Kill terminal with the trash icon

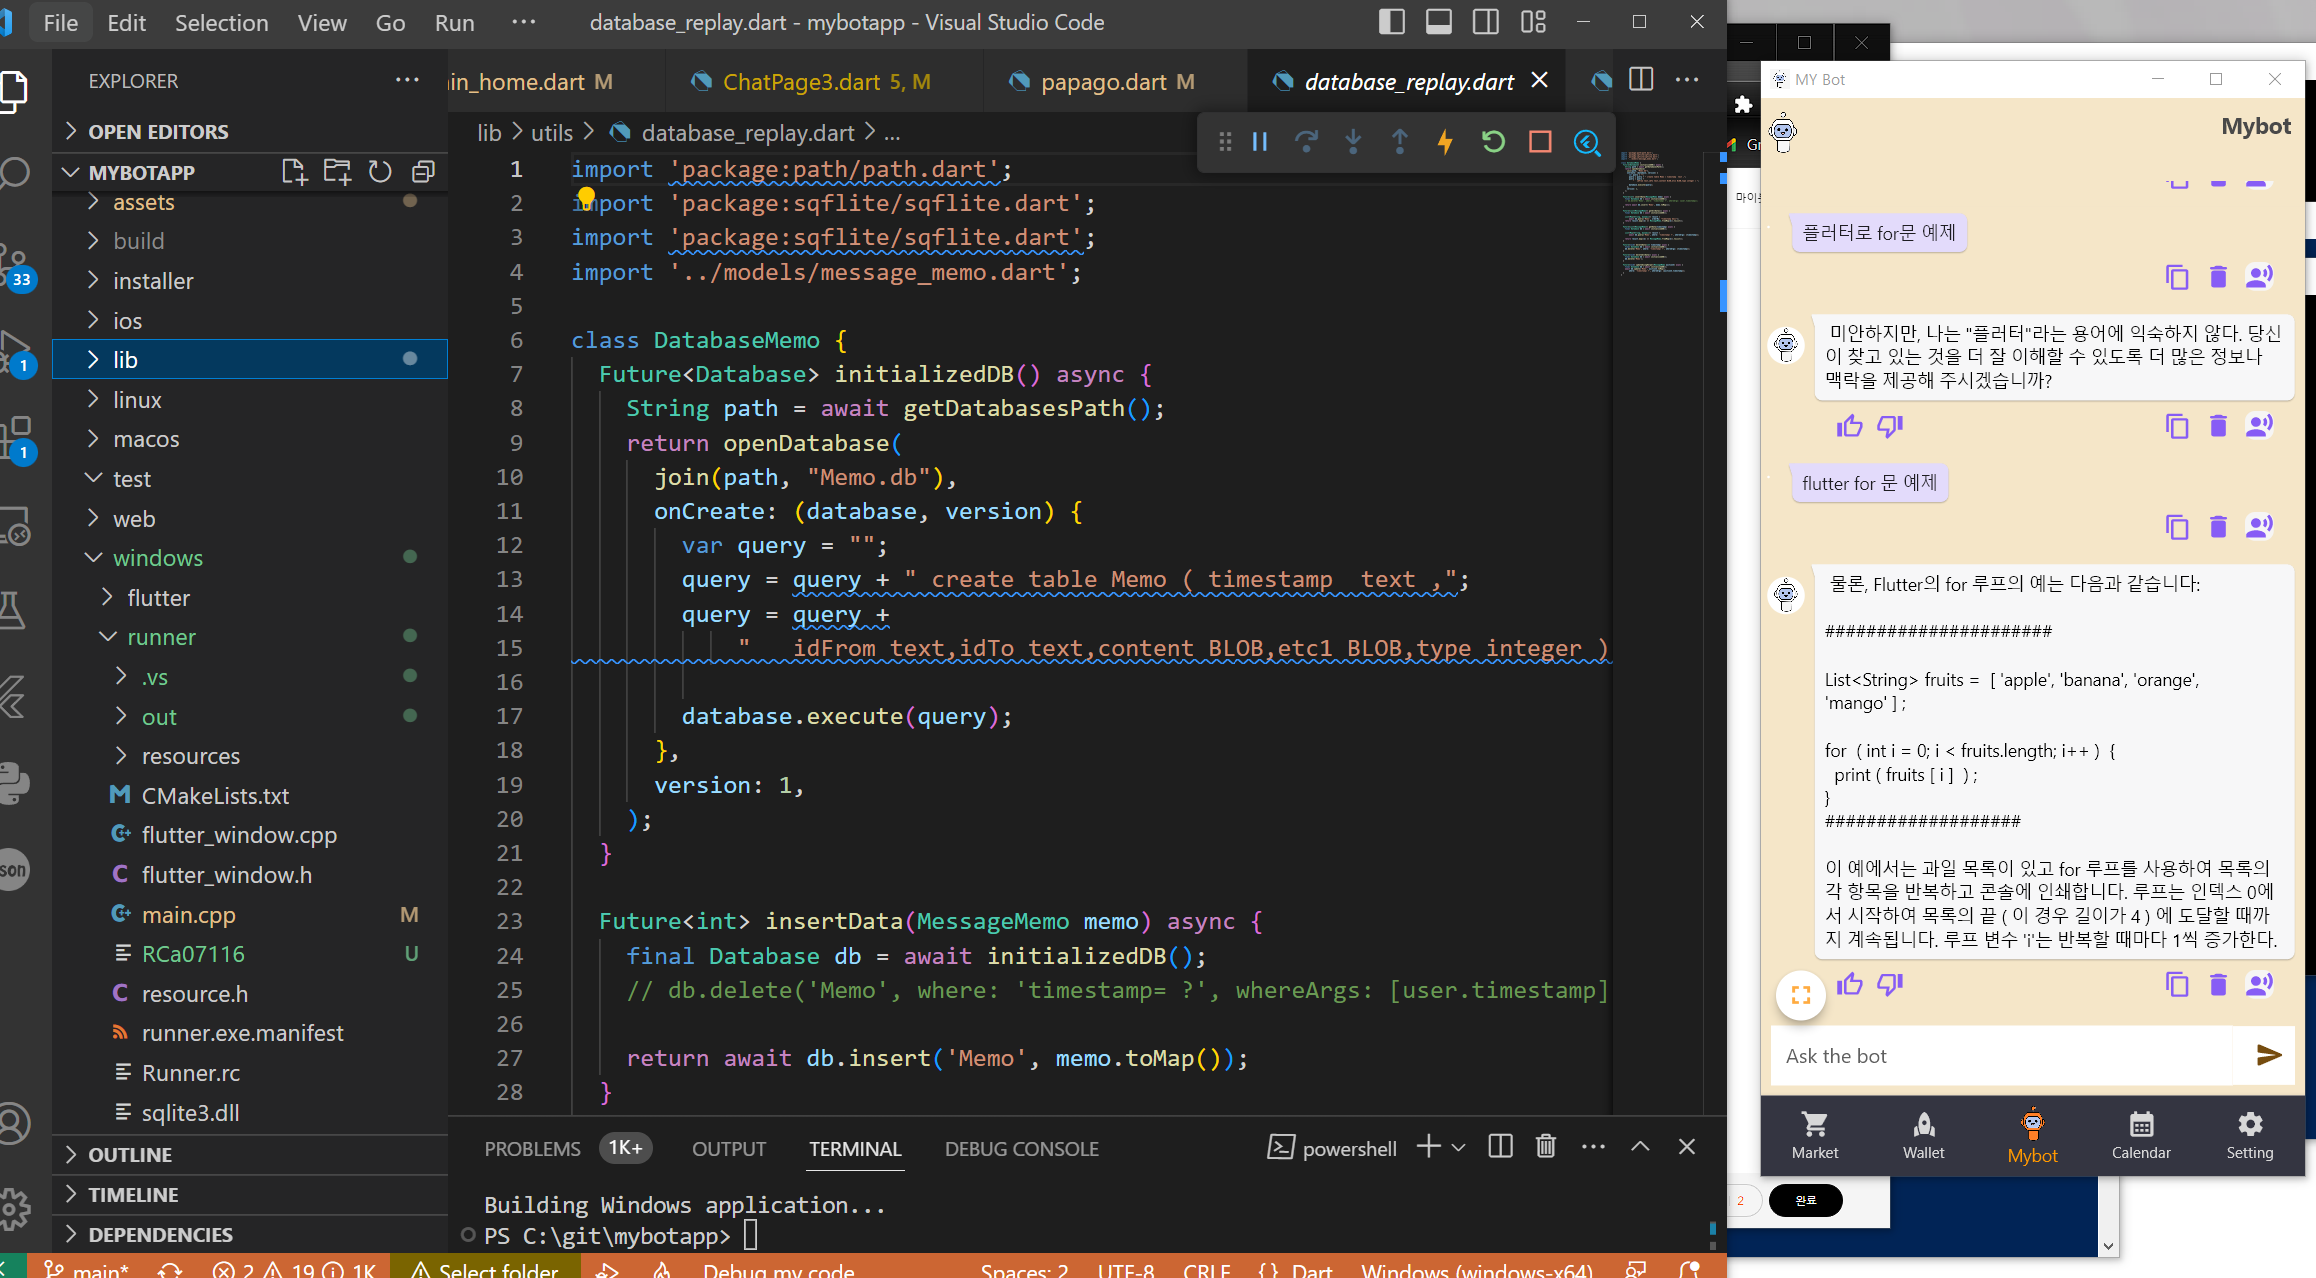pos(1545,1147)
